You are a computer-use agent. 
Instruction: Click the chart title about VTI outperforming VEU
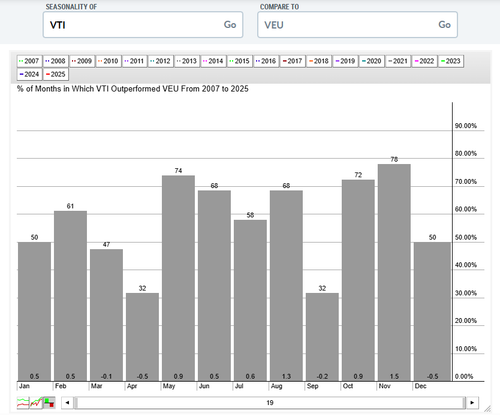[133, 89]
